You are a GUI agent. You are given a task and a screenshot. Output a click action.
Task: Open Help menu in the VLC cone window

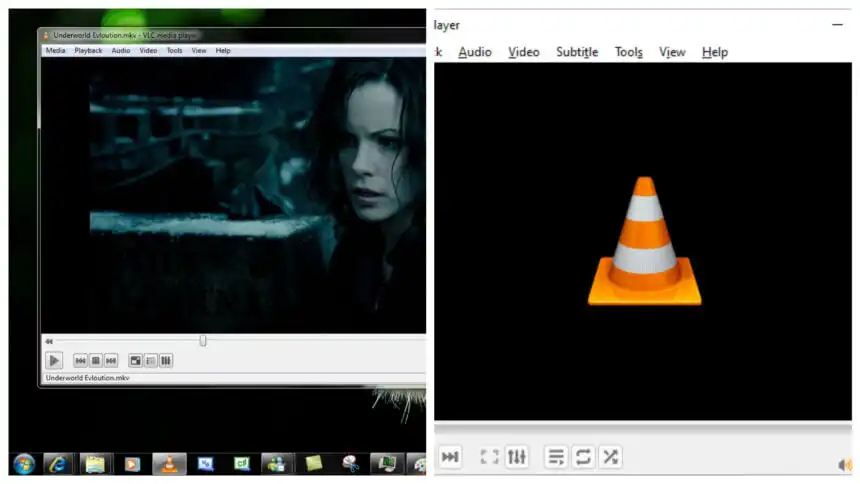[715, 52]
